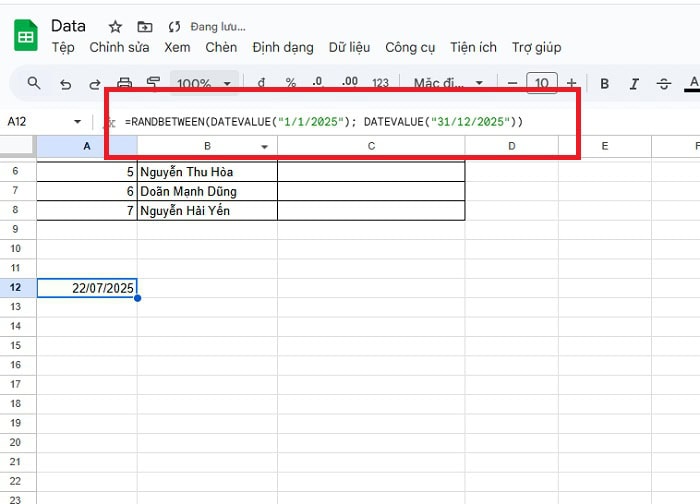Click the search menus magnifier icon
The image size is (700, 504).
[x=34, y=83]
